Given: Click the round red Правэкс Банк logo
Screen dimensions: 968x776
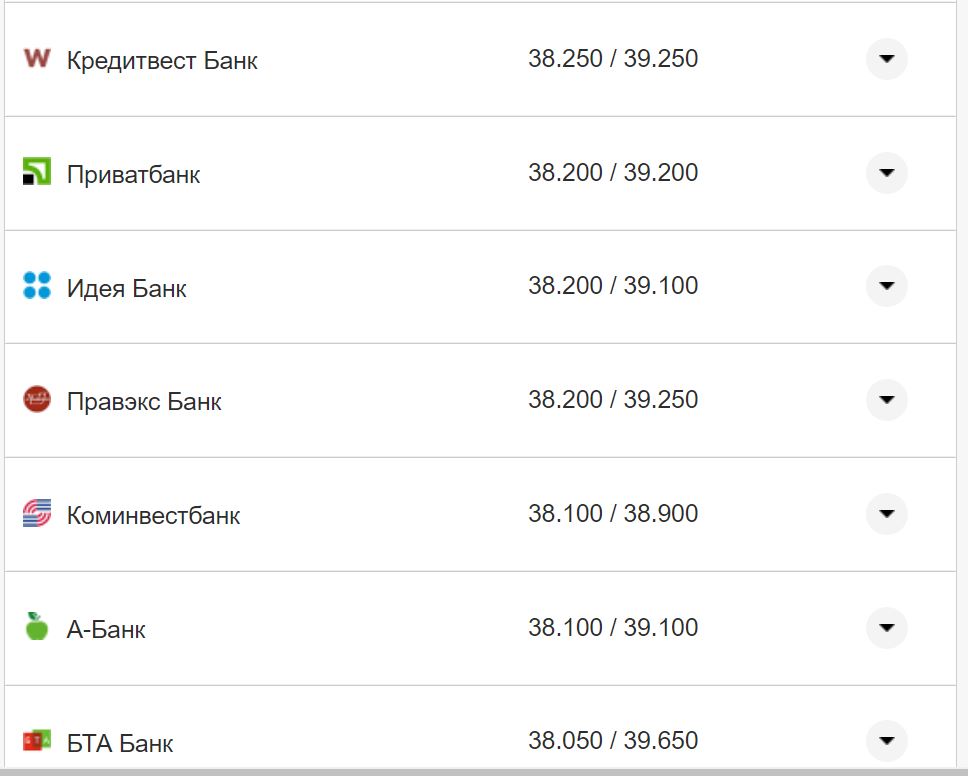Looking at the screenshot, I should (x=36, y=400).
